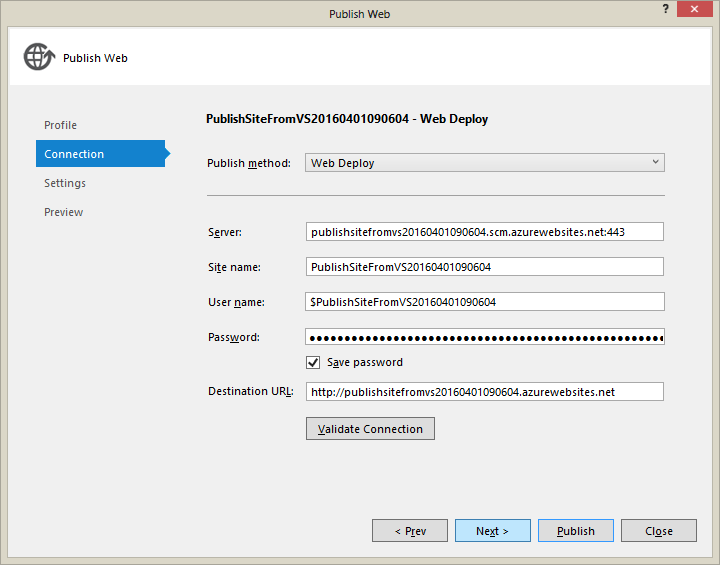
Task: Click the Password field
Action: [x=485, y=337]
